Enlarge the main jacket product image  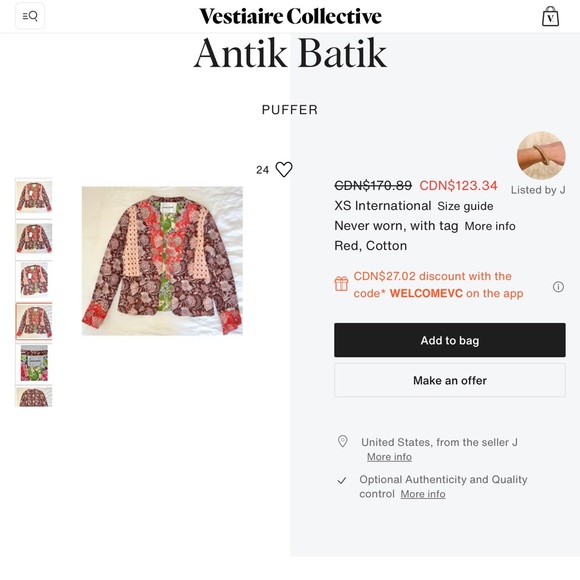162,261
